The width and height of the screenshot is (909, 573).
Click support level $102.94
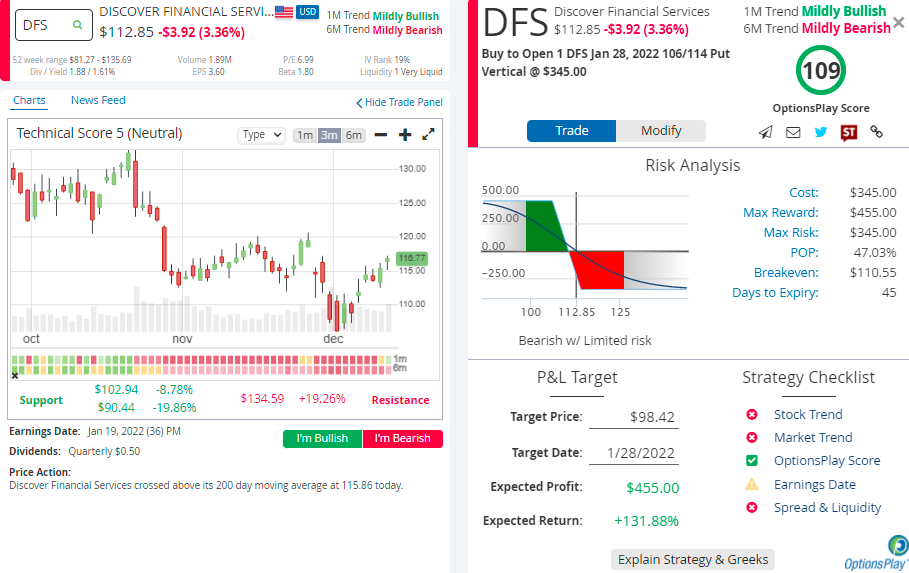point(116,390)
